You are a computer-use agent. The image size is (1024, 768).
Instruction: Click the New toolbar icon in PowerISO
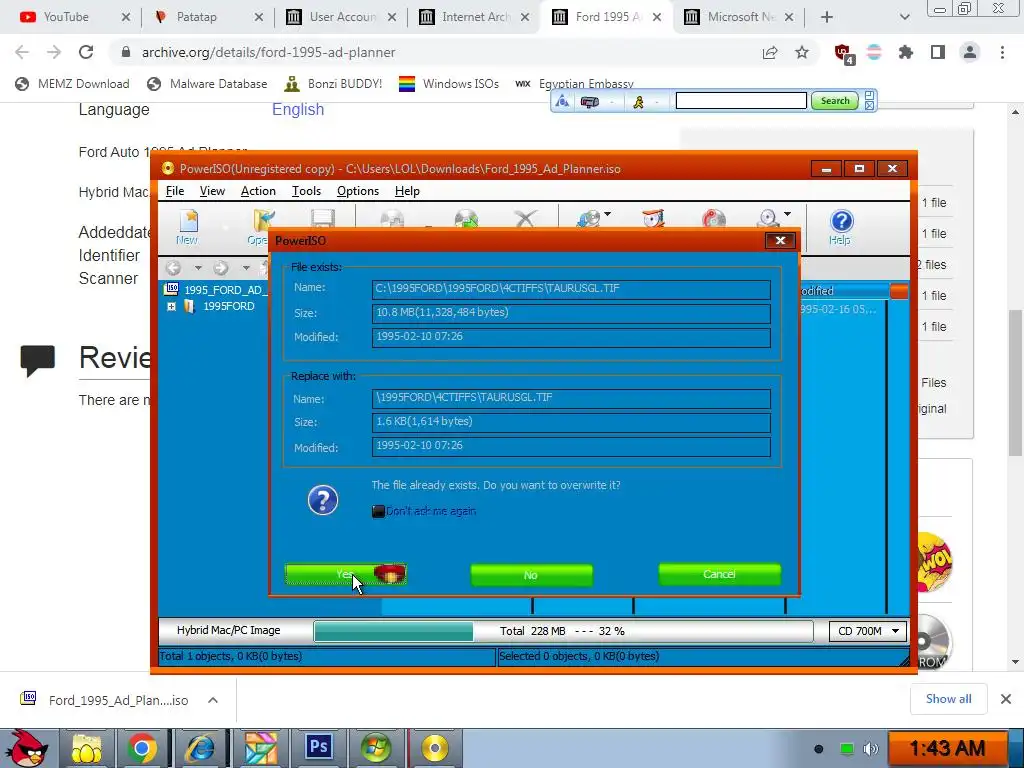click(187, 227)
